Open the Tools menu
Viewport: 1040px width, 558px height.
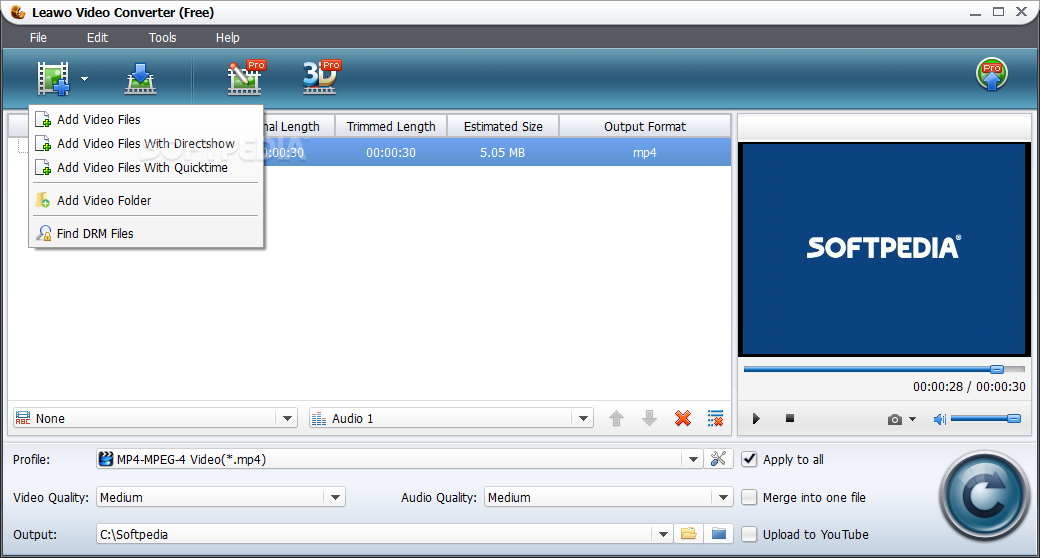162,38
